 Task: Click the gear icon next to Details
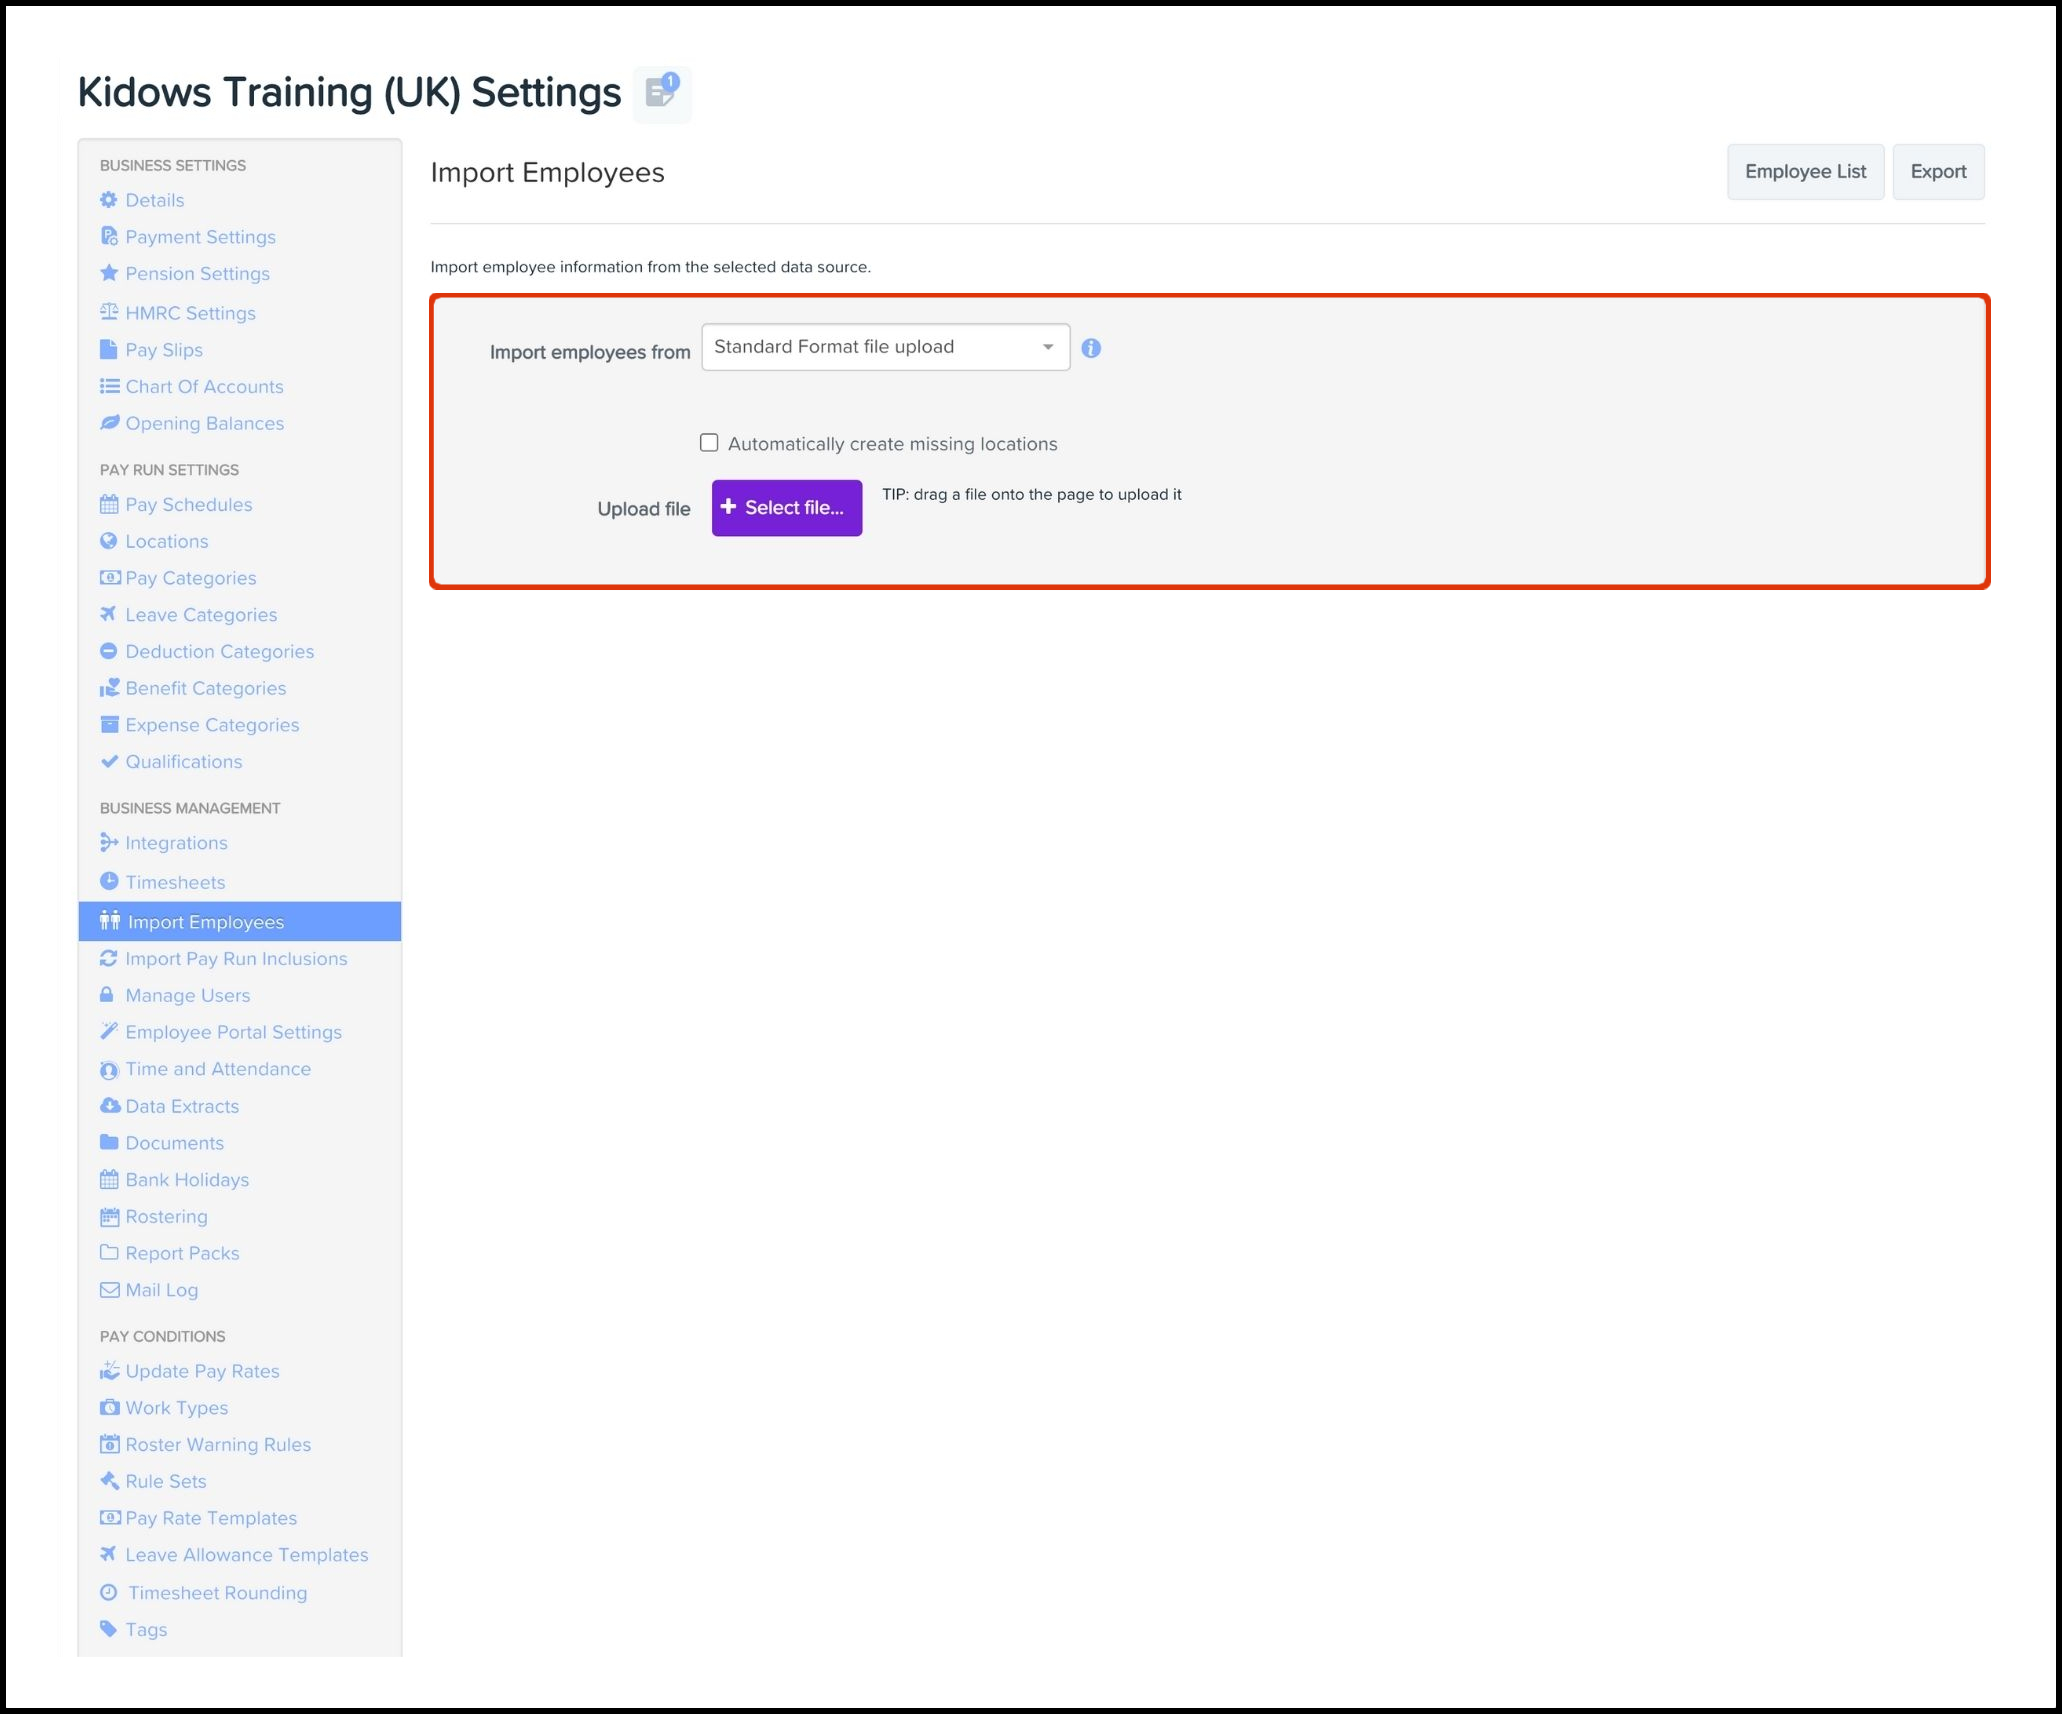click(x=109, y=200)
